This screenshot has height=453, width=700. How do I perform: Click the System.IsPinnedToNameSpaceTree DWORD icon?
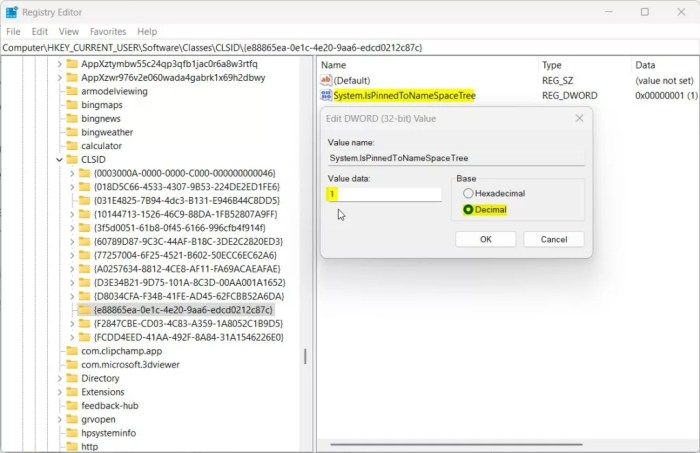point(326,95)
